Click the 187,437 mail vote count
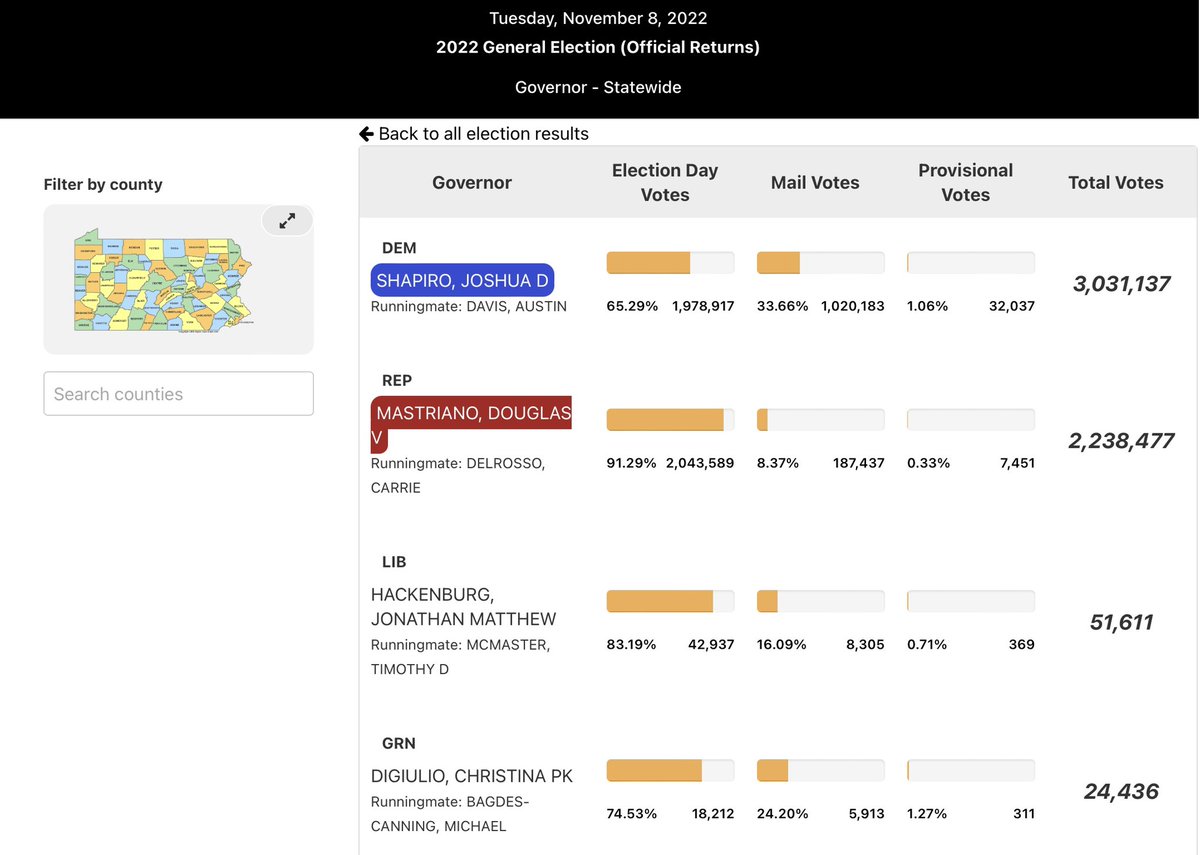1200x855 pixels. [x=859, y=463]
